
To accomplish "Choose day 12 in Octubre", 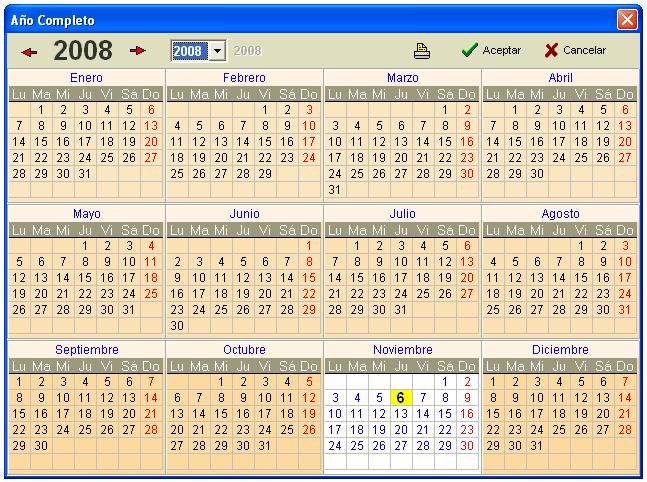I will coord(309,397).
